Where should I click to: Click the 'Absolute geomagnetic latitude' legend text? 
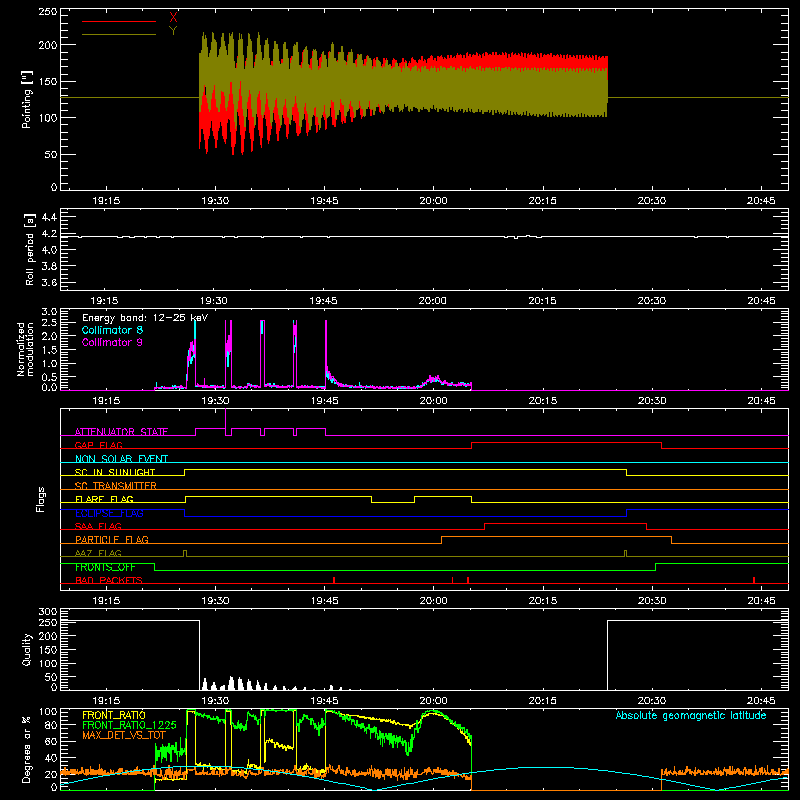(x=691, y=715)
